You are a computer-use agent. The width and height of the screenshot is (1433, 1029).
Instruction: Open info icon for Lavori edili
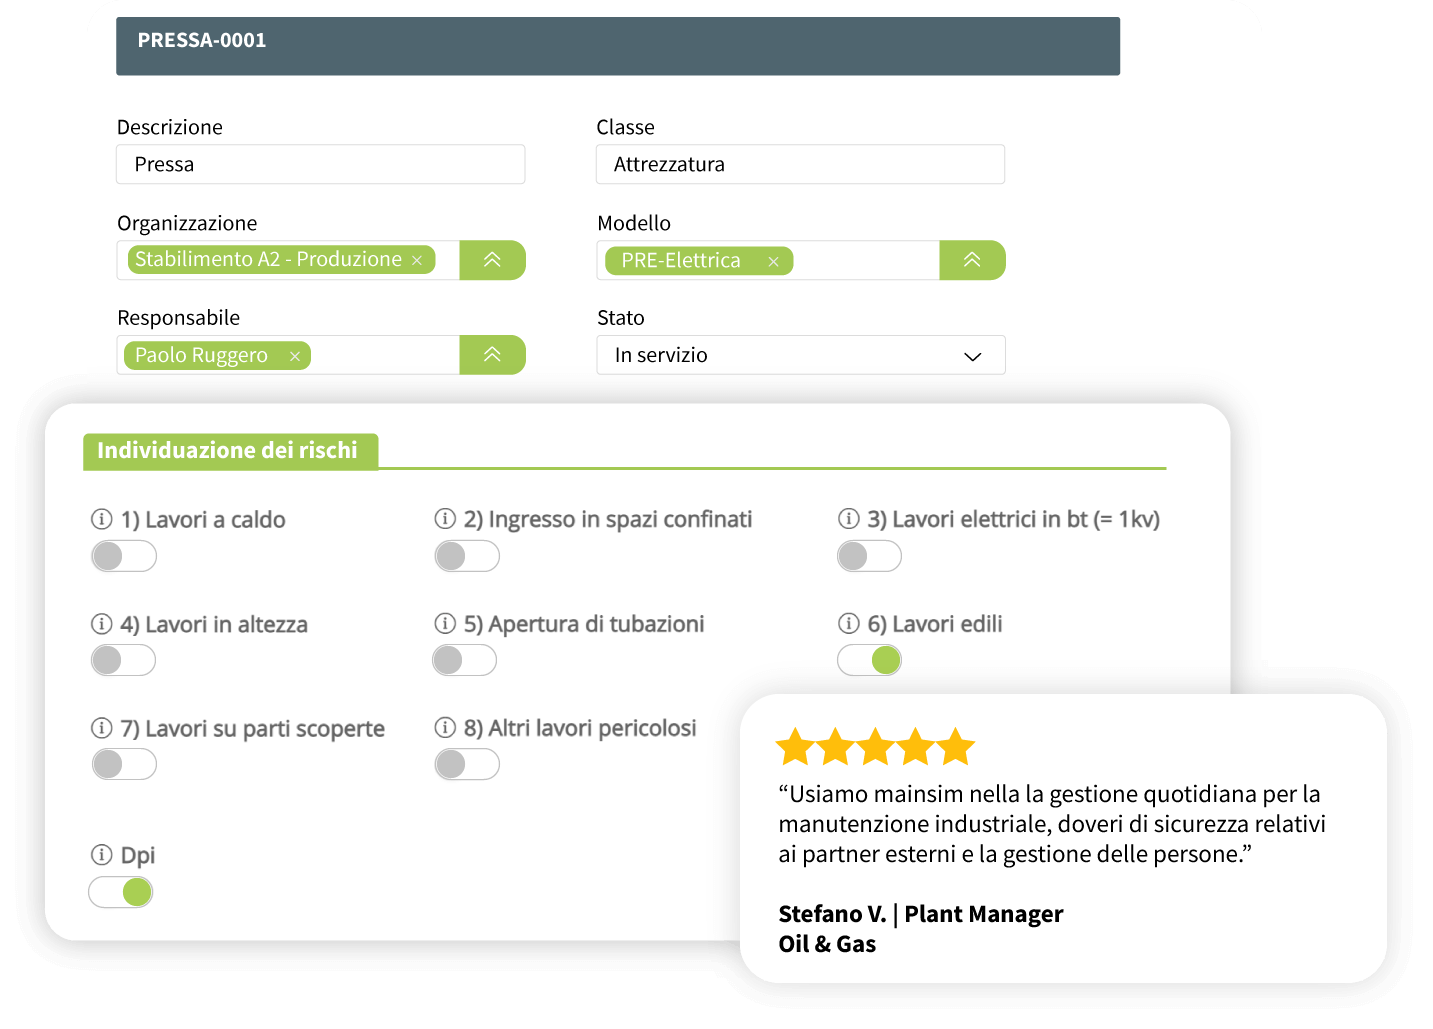click(x=849, y=623)
